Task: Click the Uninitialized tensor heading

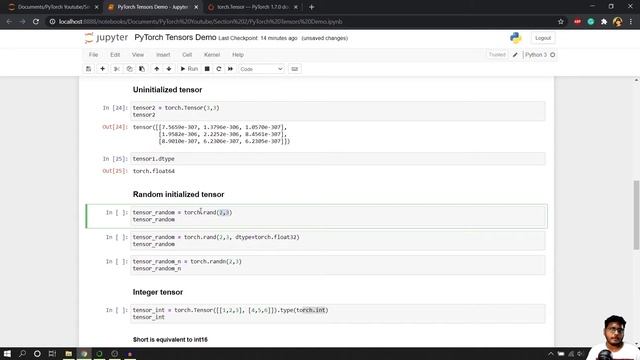Action: click(167, 90)
